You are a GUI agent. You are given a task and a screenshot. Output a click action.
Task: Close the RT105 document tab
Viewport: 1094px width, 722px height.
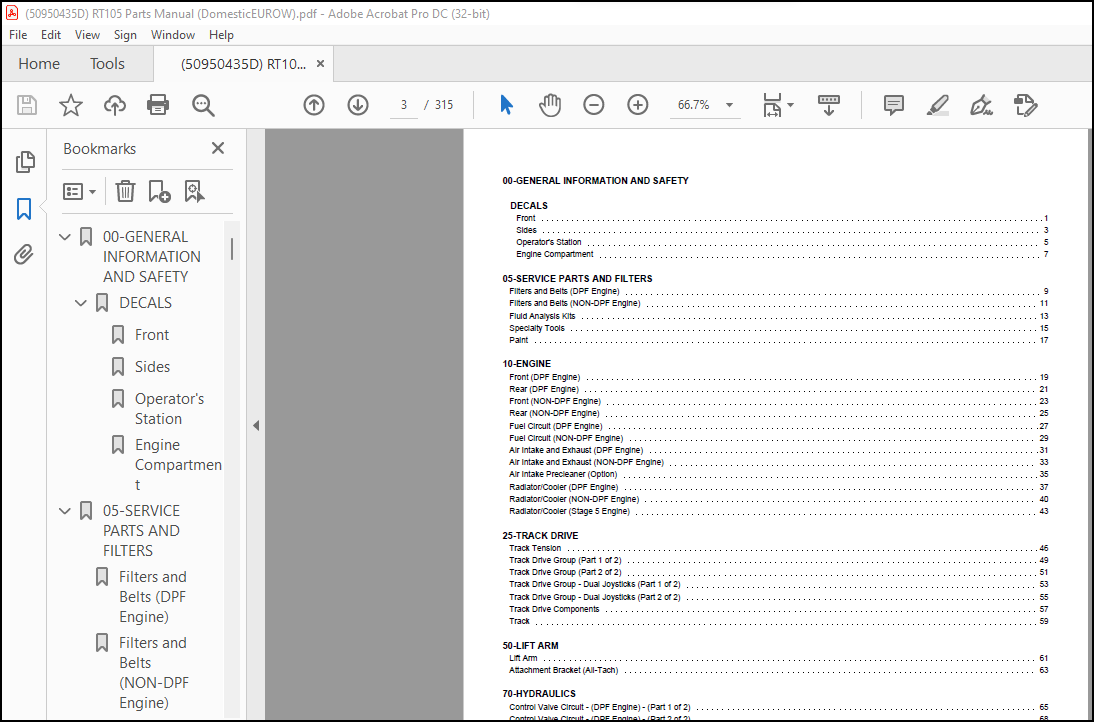[320, 63]
